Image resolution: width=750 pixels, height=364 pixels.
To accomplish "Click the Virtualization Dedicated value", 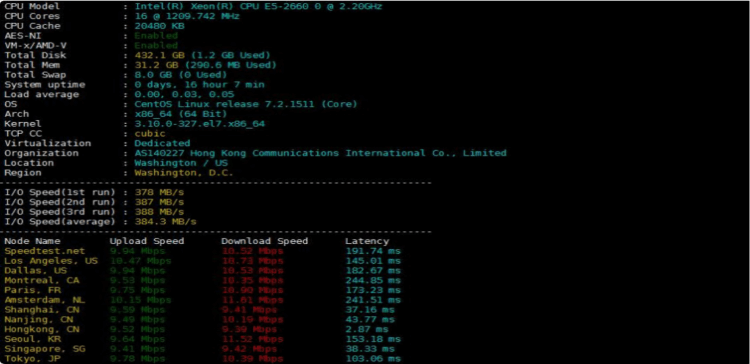I will (162, 143).
